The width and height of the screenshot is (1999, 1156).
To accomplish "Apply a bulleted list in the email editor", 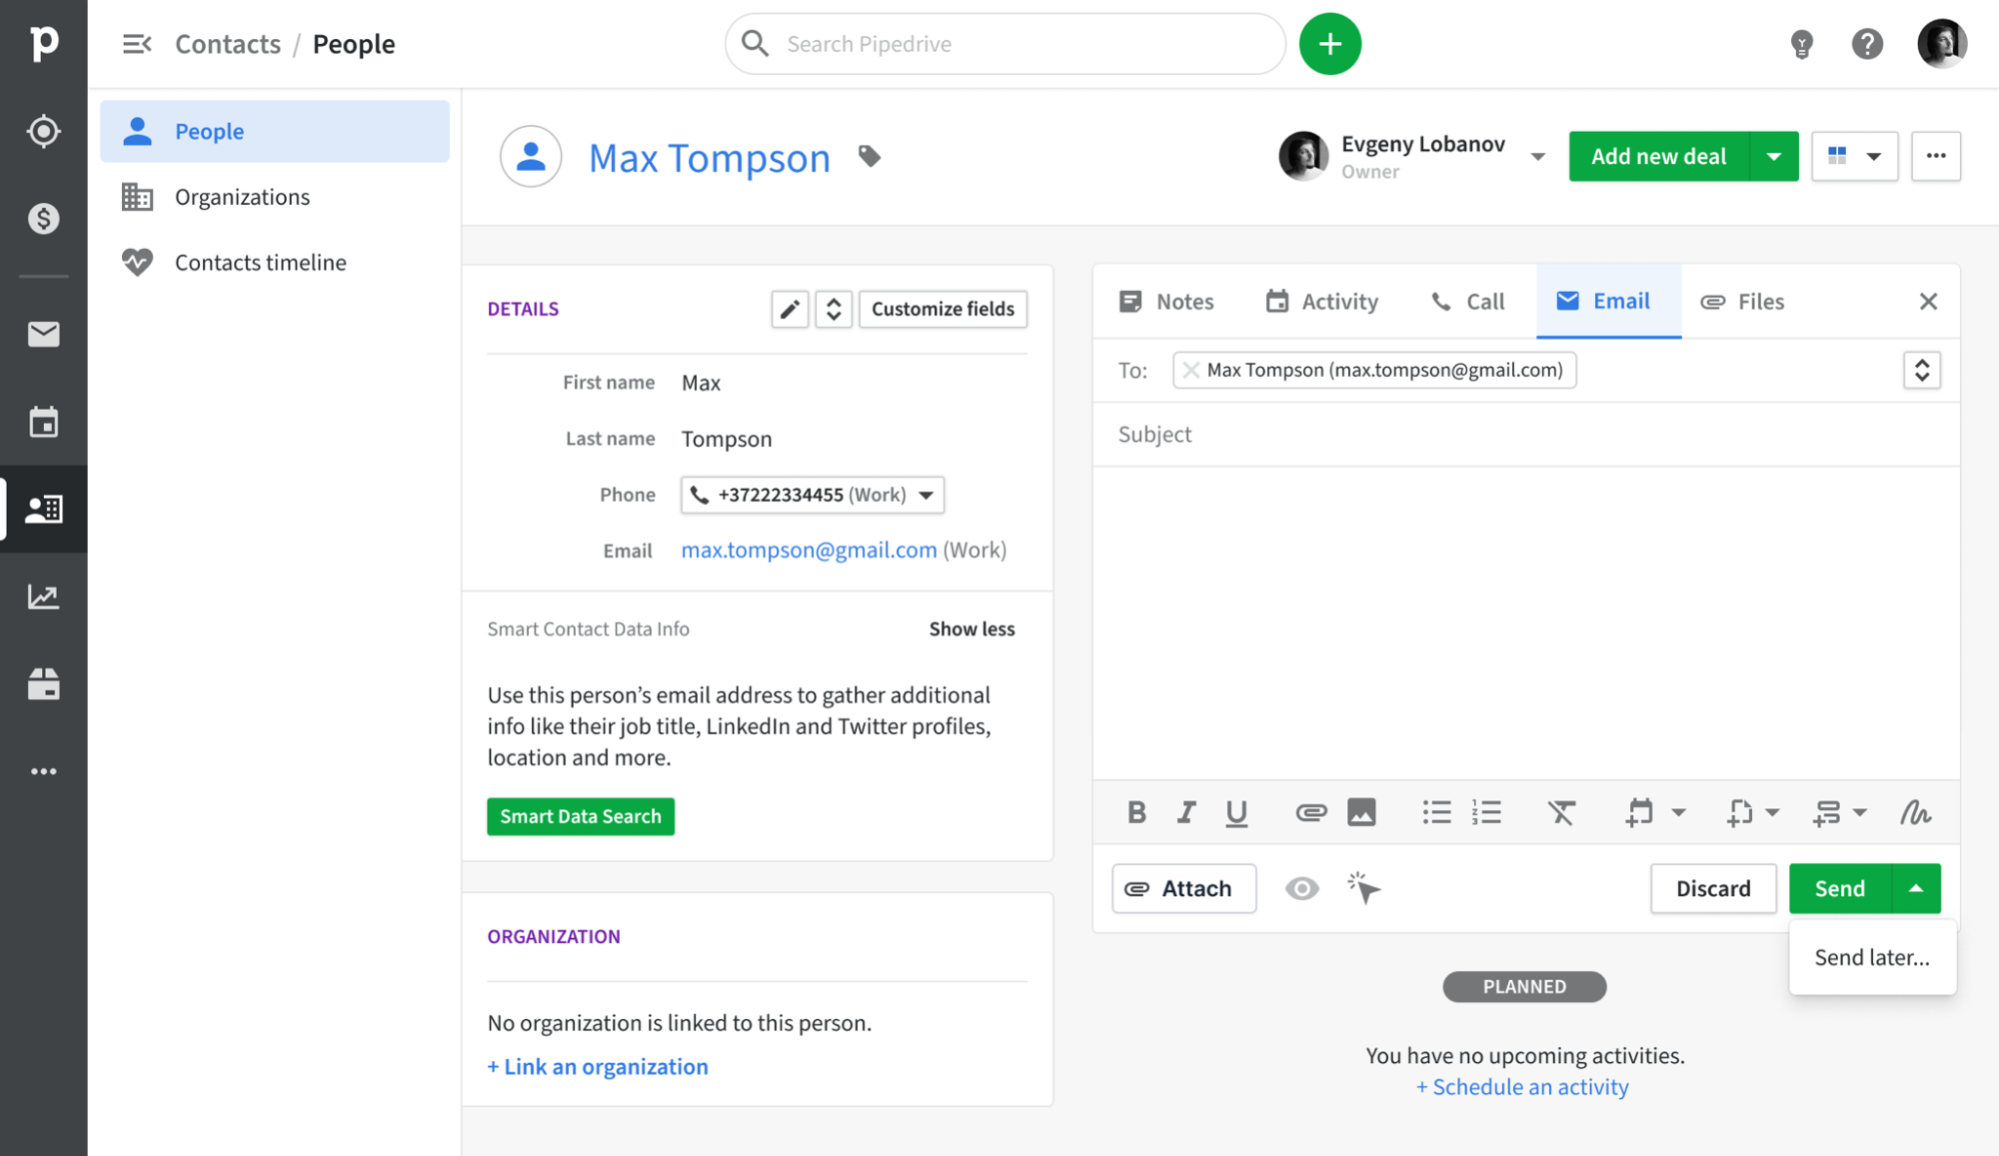I will pyautogui.click(x=1437, y=812).
